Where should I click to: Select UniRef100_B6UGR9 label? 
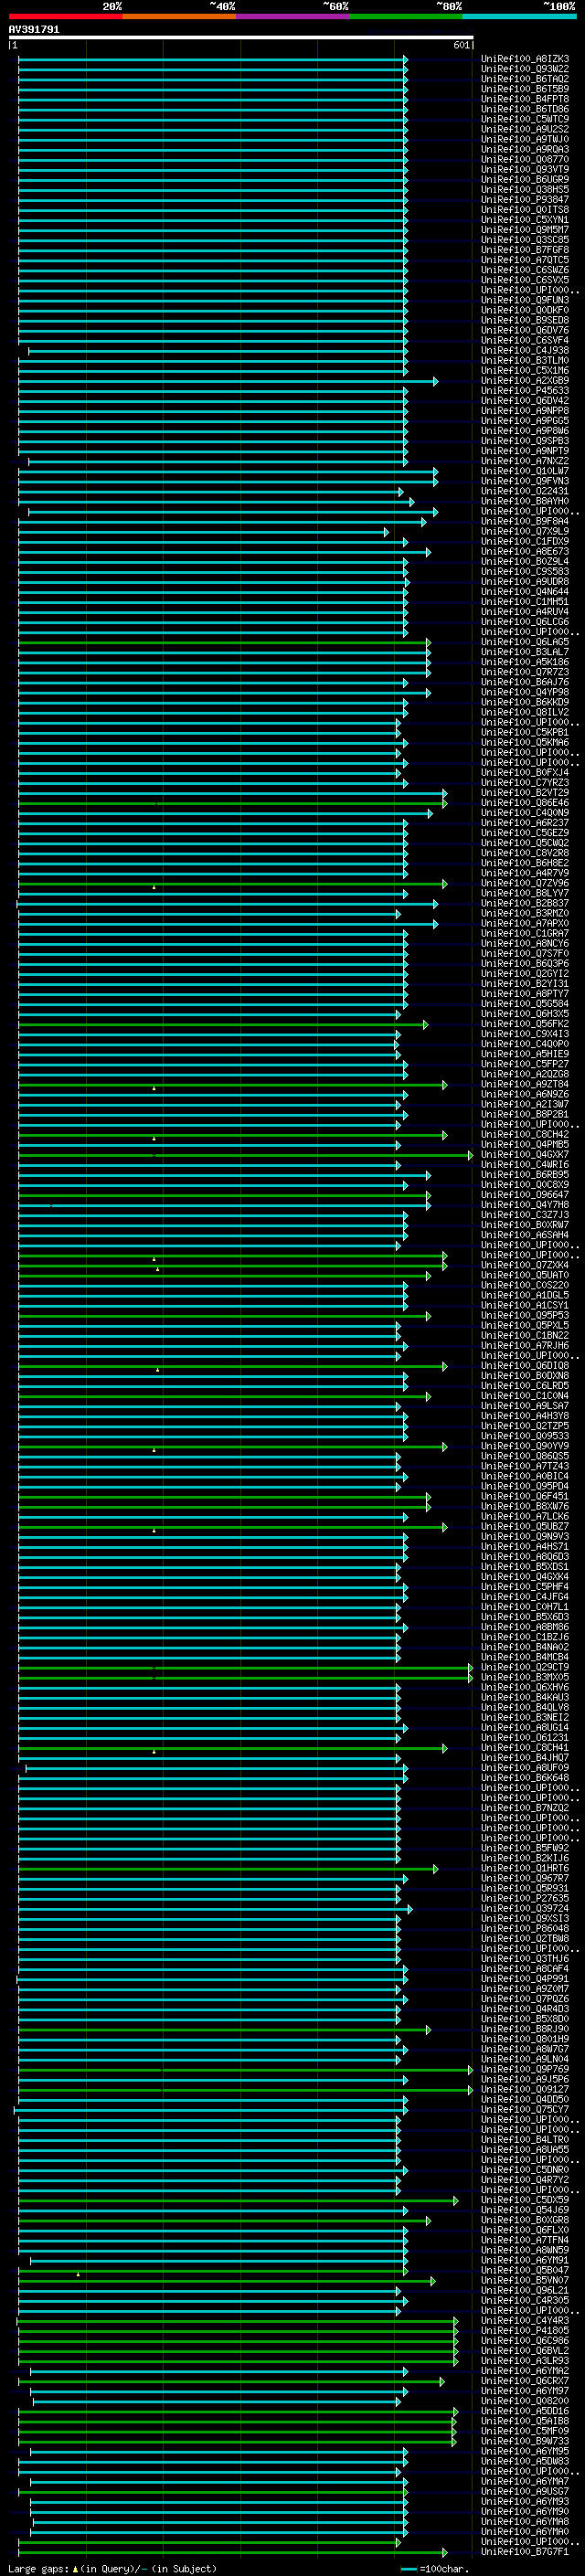tap(524, 180)
